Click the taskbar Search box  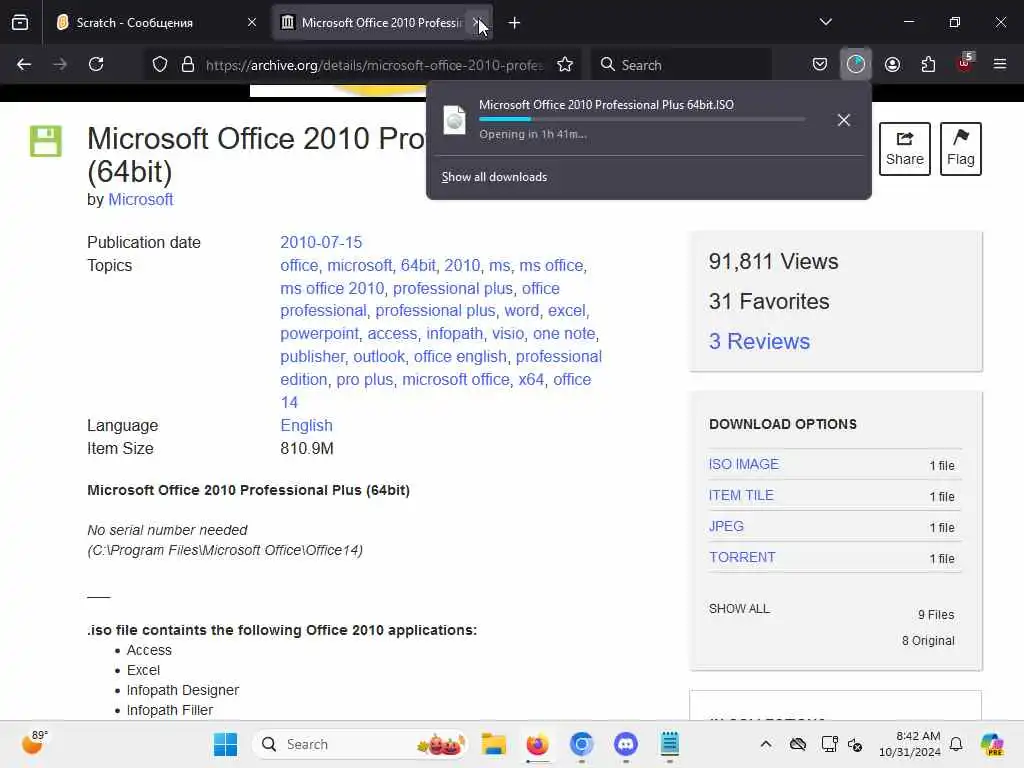pyautogui.click(x=360, y=744)
